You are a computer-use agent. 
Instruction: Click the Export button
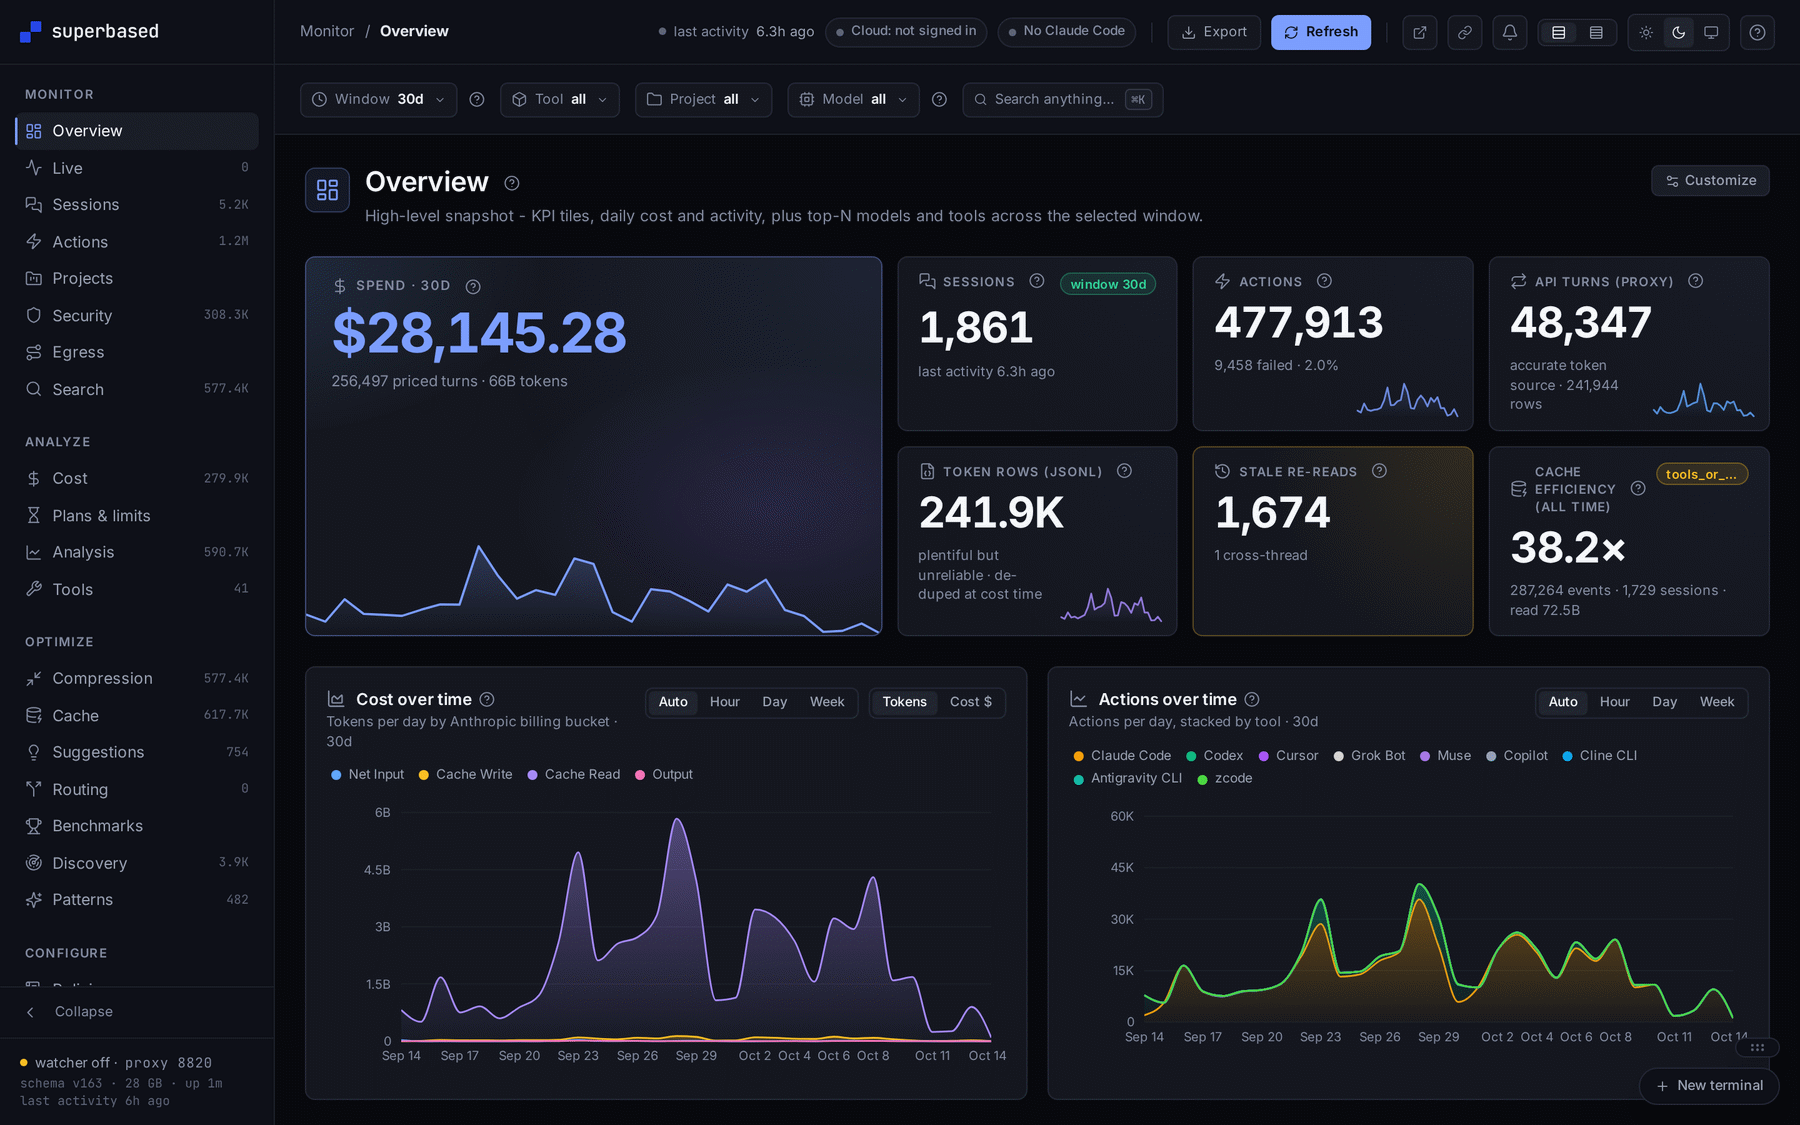(x=1214, y=32)
